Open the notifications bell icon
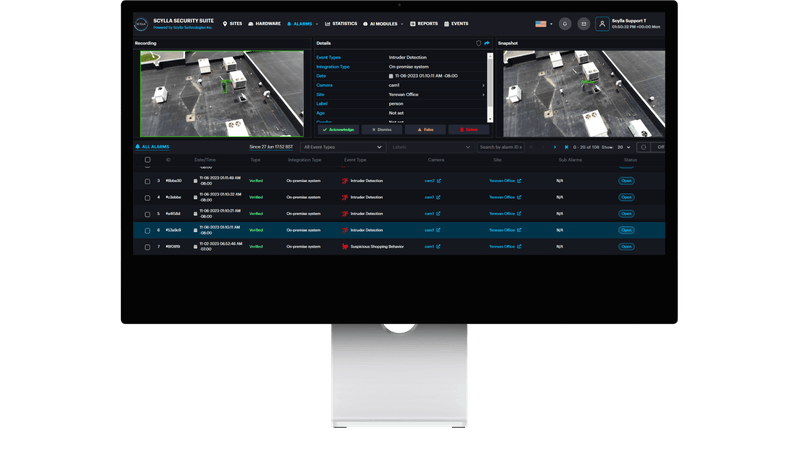The height and width of the screenshot is (456, 812). coord(565,24)
